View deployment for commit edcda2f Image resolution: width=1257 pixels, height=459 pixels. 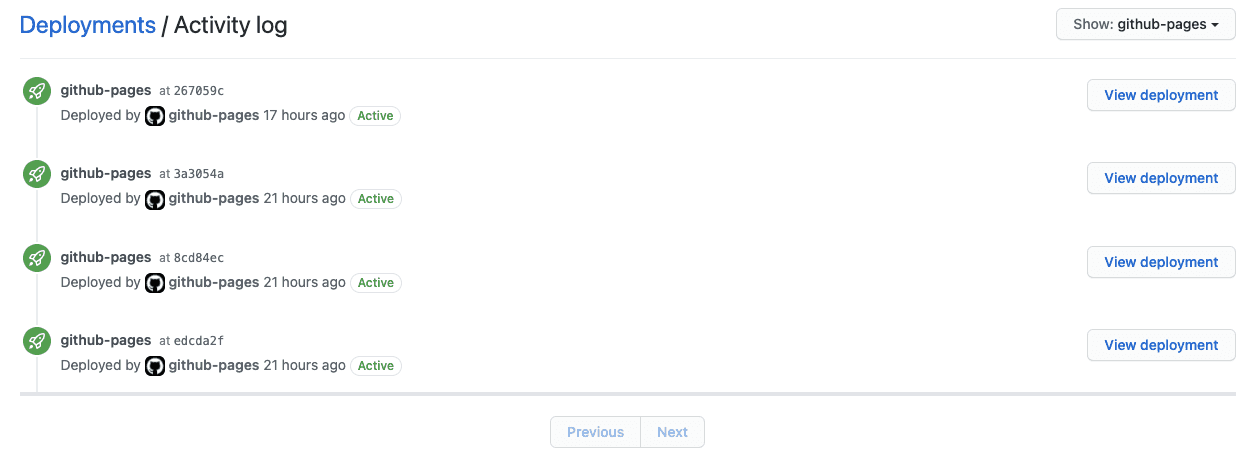click(1161, 345)
